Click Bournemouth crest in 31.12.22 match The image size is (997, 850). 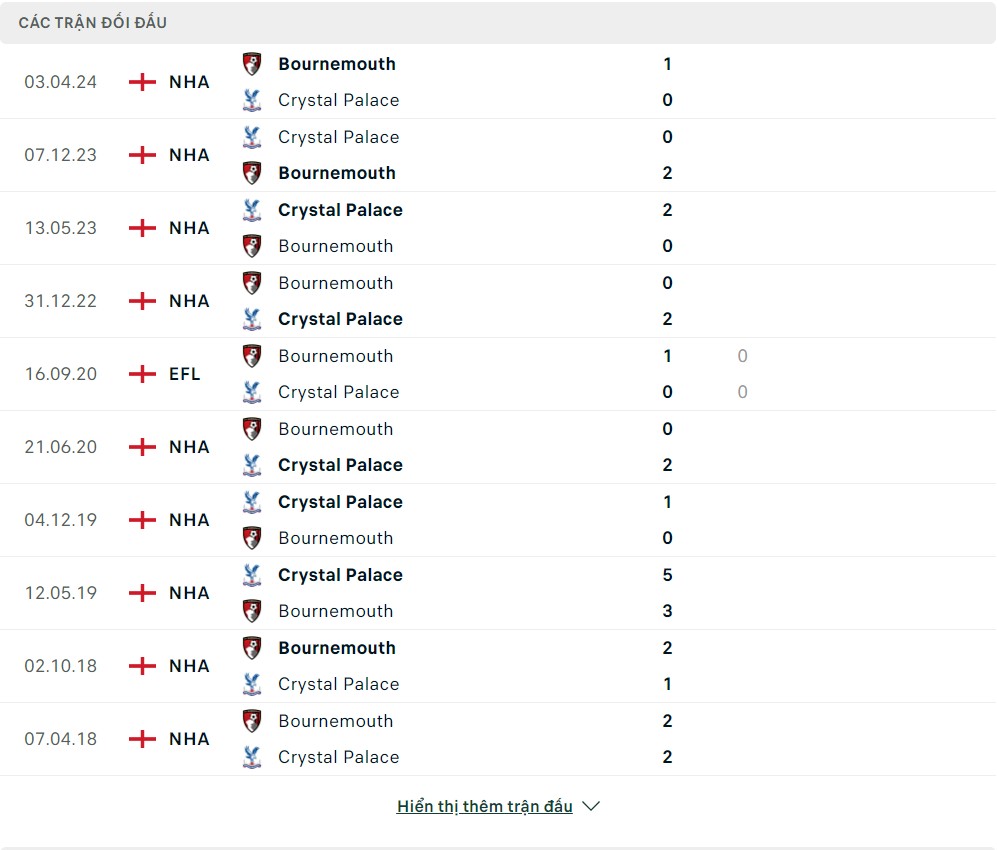[x=252, y=283]
